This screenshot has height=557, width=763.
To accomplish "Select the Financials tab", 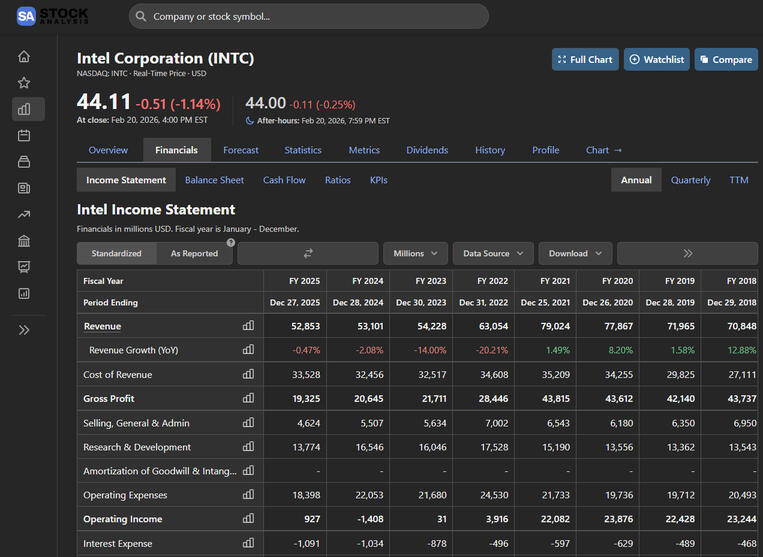I will click(177, 150).
